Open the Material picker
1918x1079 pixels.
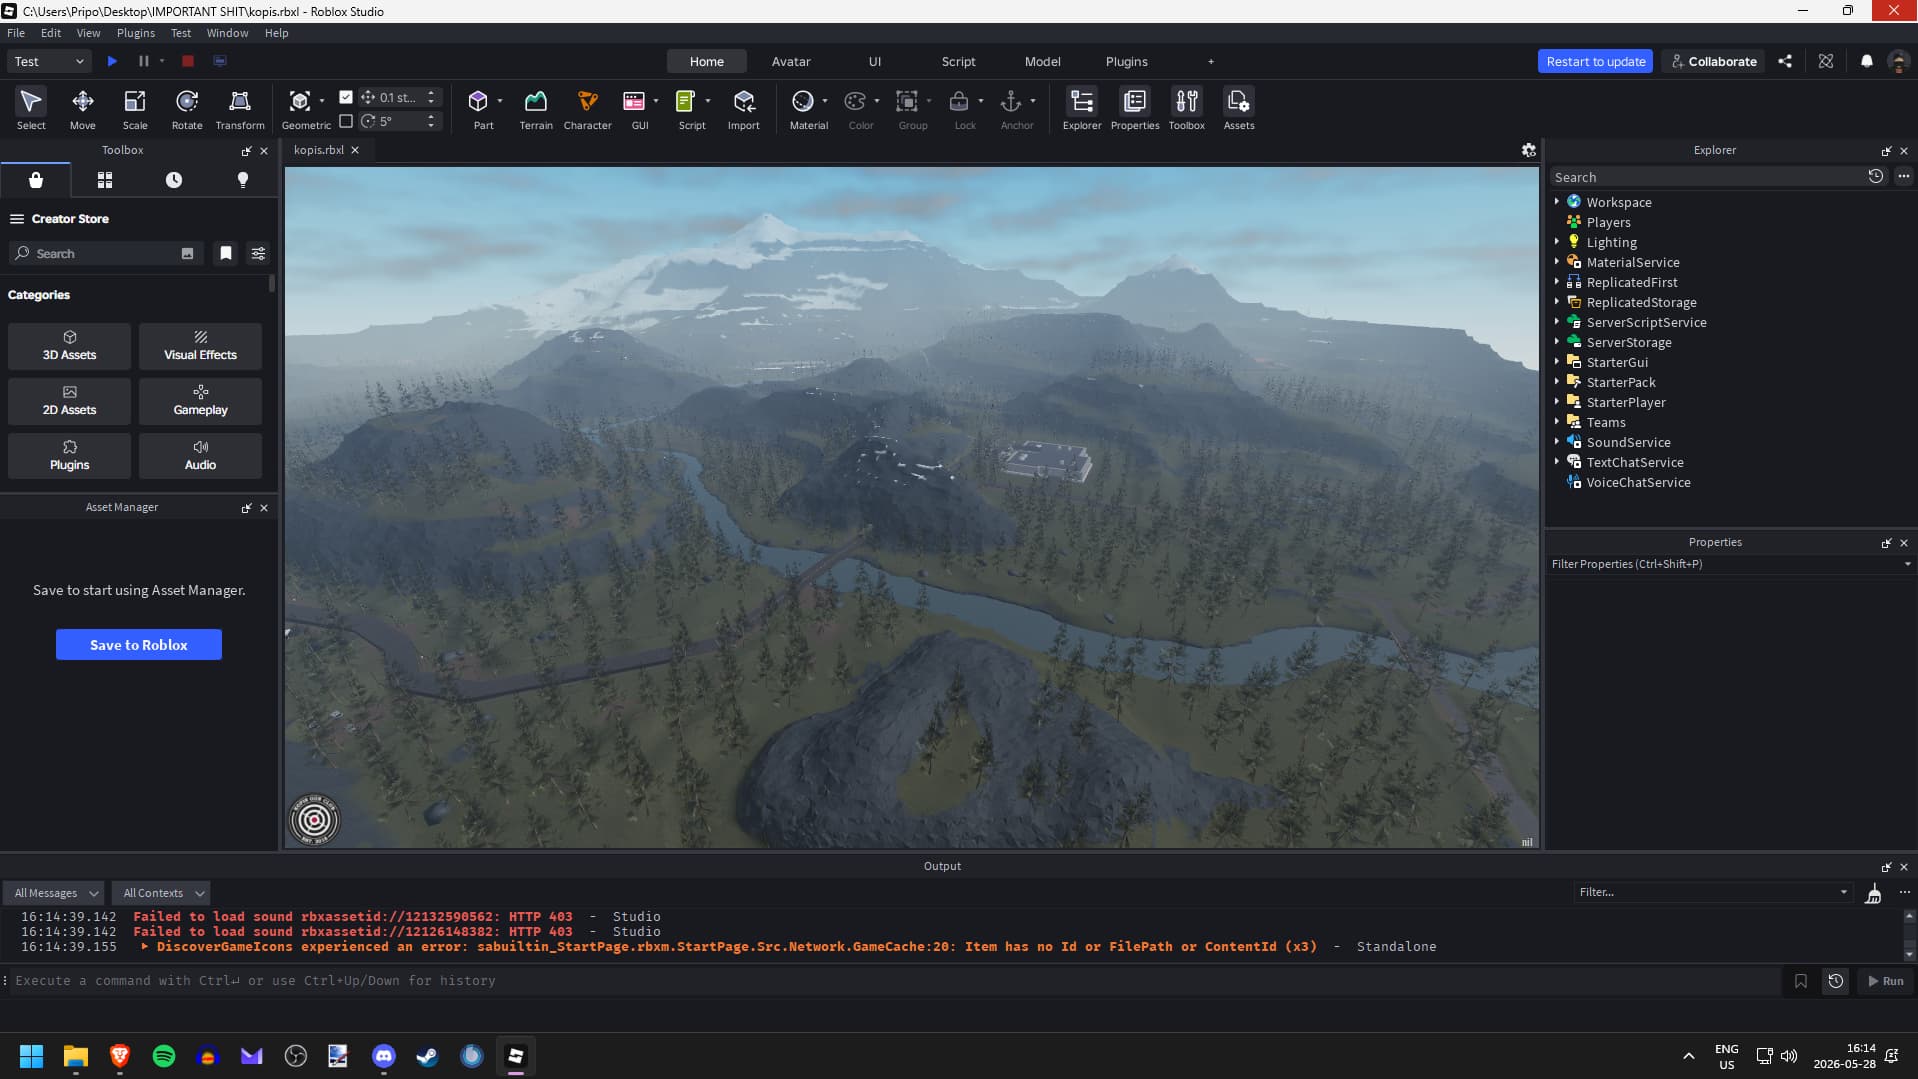(803, 109)
